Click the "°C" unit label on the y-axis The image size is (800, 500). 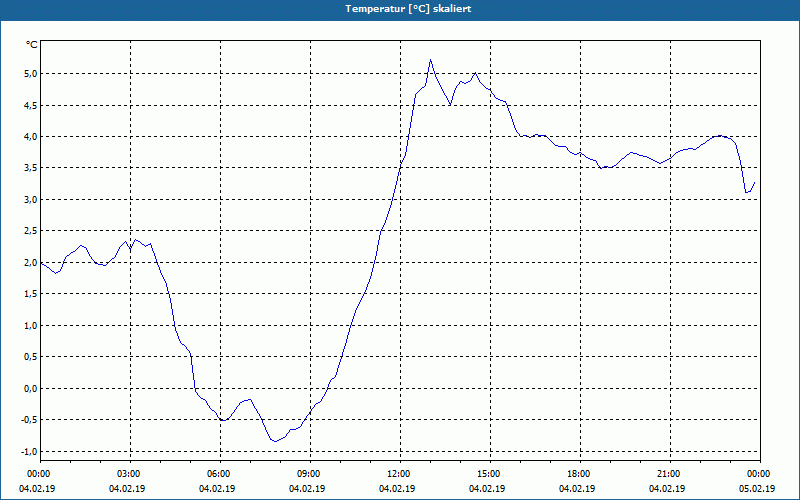32,45
